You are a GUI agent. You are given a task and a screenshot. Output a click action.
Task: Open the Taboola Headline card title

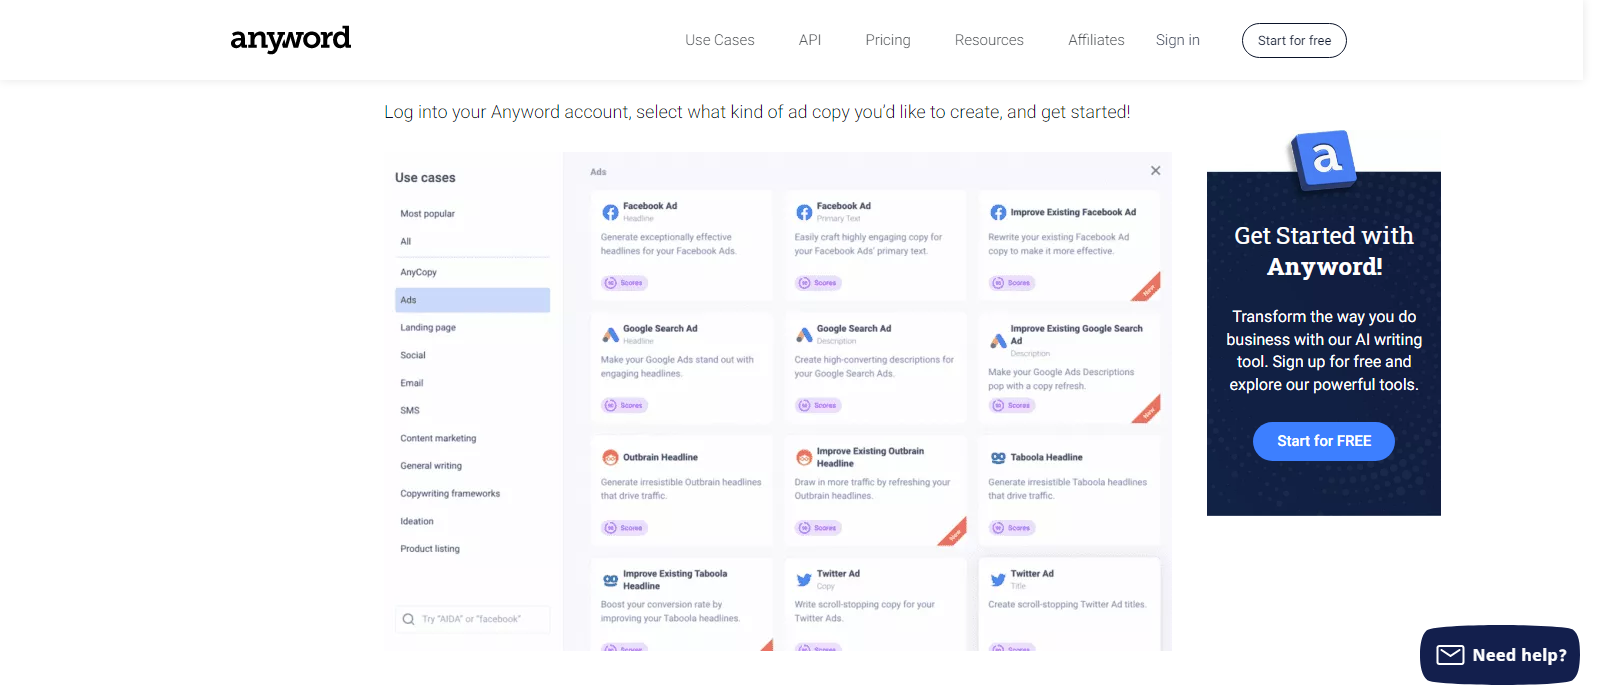click(x=1046, y=457)
